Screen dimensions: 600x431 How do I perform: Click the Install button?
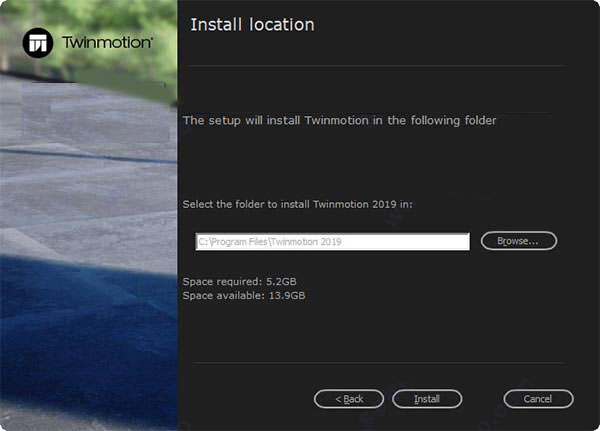click(x=427, y=399)
